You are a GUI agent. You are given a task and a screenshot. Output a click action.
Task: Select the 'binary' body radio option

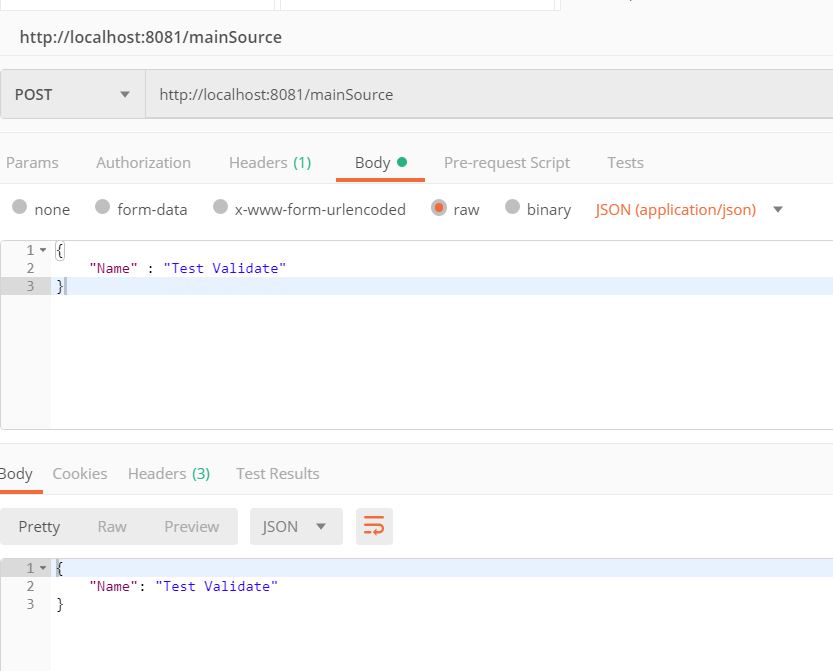(x=513, y=208)
